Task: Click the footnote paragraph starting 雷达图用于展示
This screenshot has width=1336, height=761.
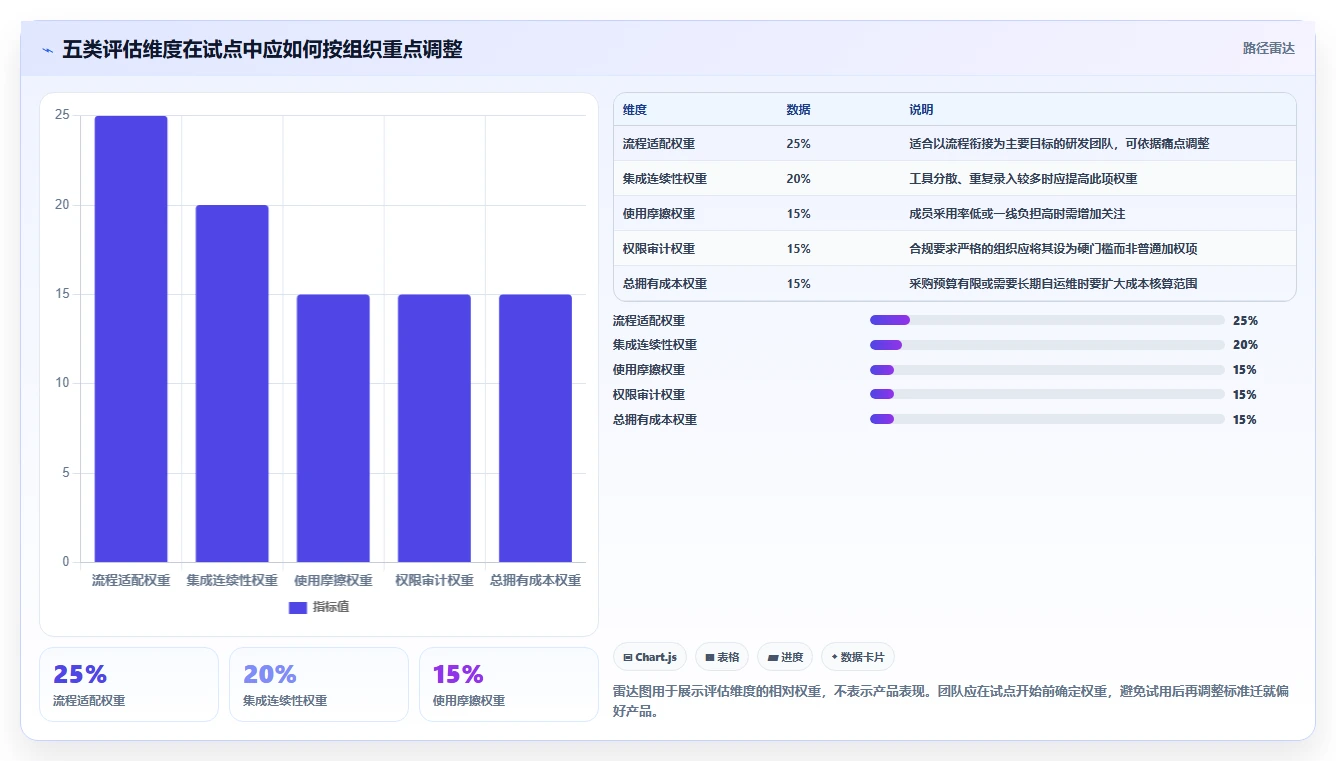Action: tap(950, 702)
